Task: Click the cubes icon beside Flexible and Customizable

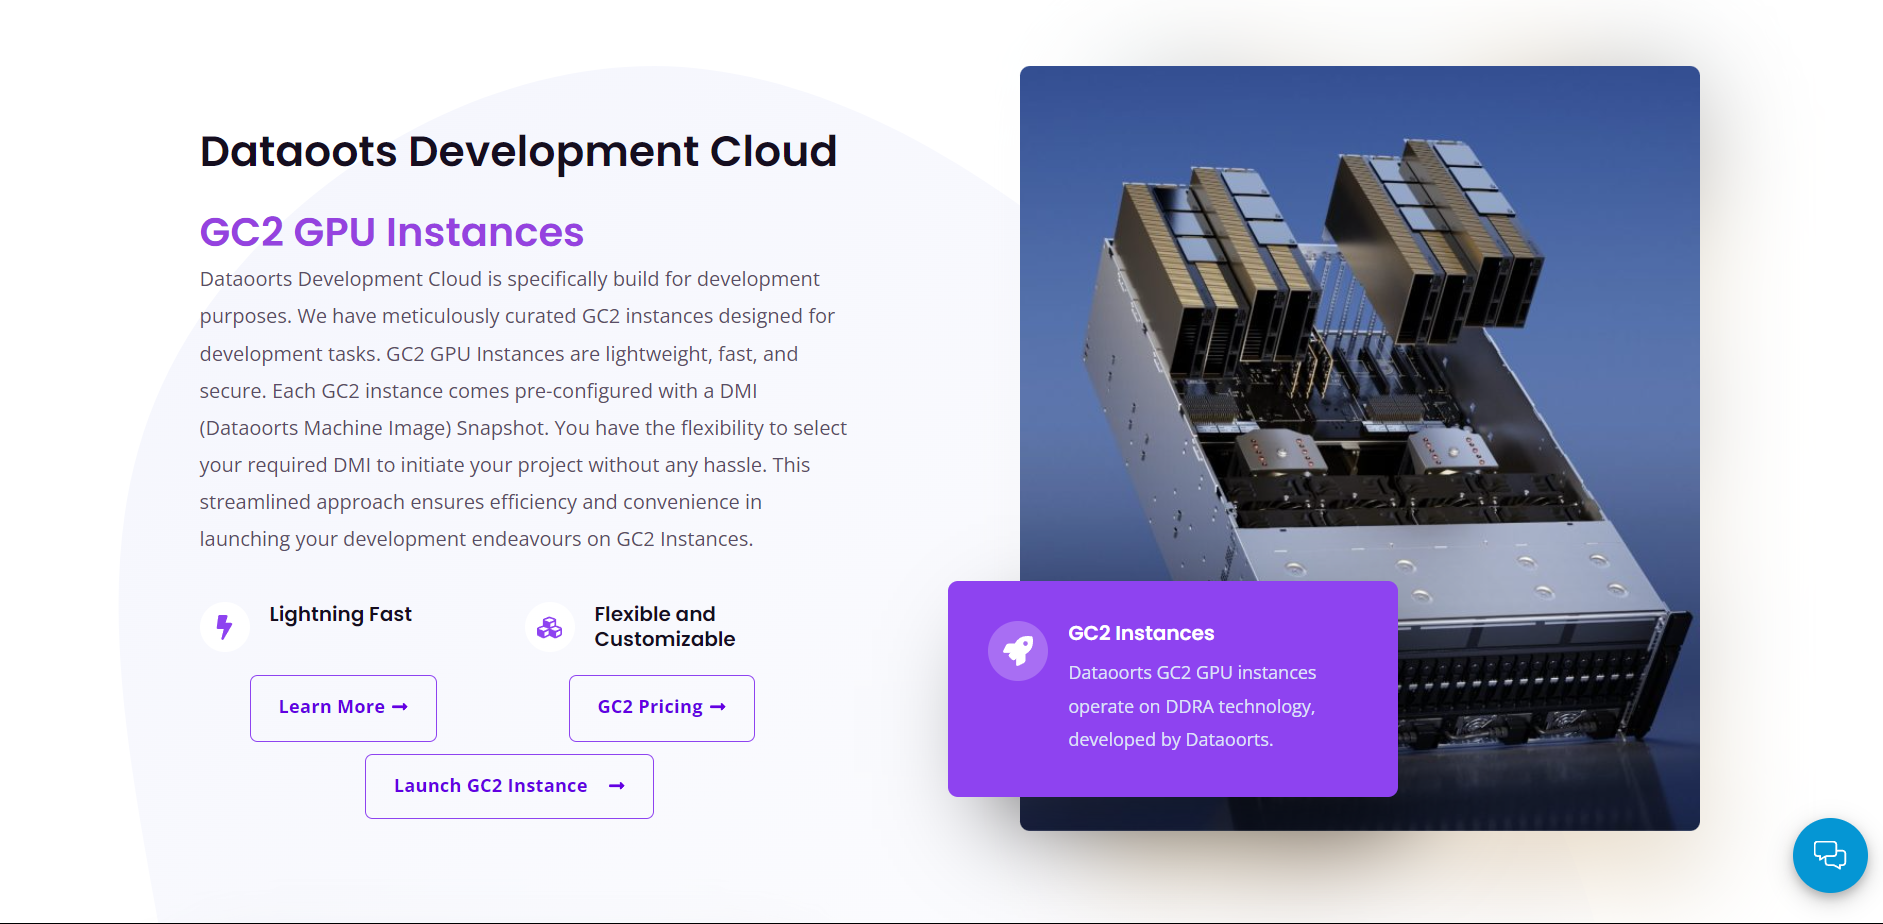Action: coord(550,627)
